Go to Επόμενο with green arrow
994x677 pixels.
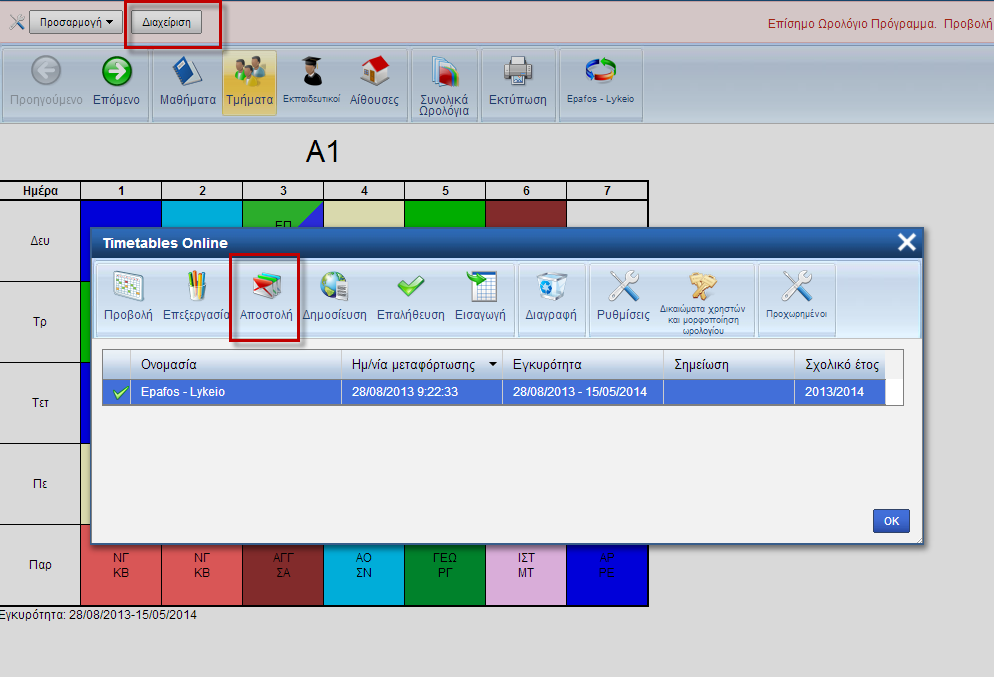tap(117, 82)
